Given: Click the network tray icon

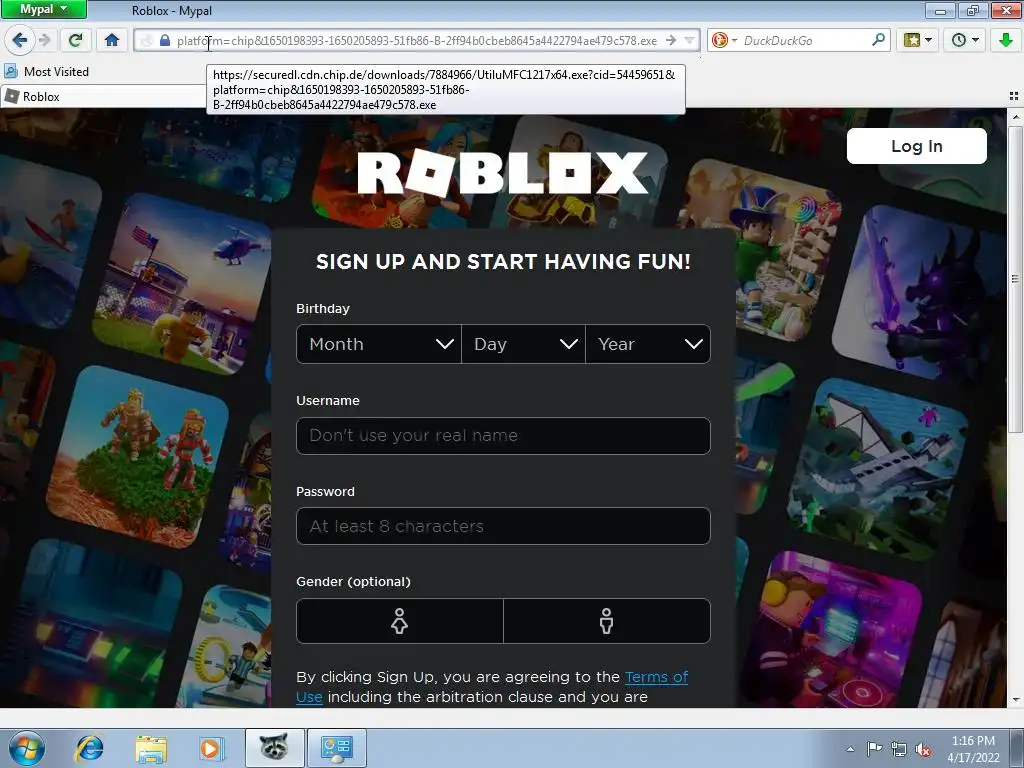Looking at the screenshot, I should [899, 749].
